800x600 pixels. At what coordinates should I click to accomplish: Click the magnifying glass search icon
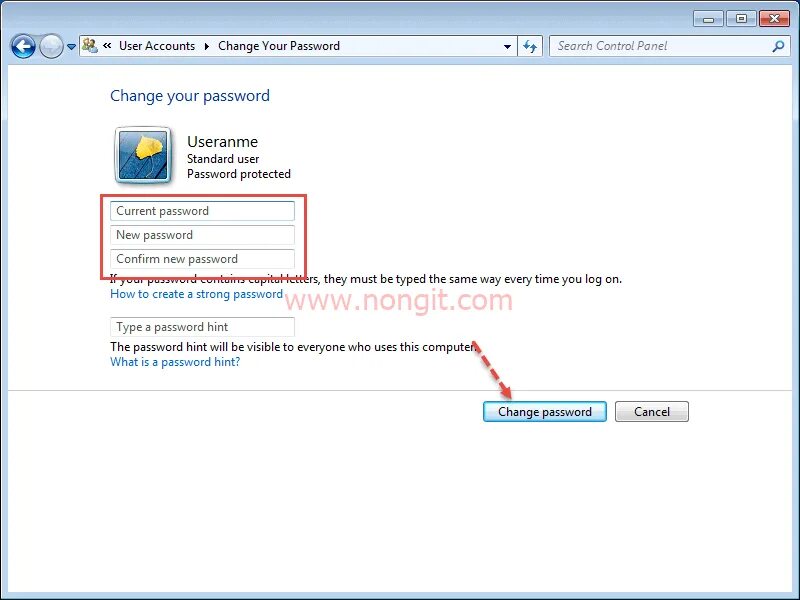tap(778, 46)
